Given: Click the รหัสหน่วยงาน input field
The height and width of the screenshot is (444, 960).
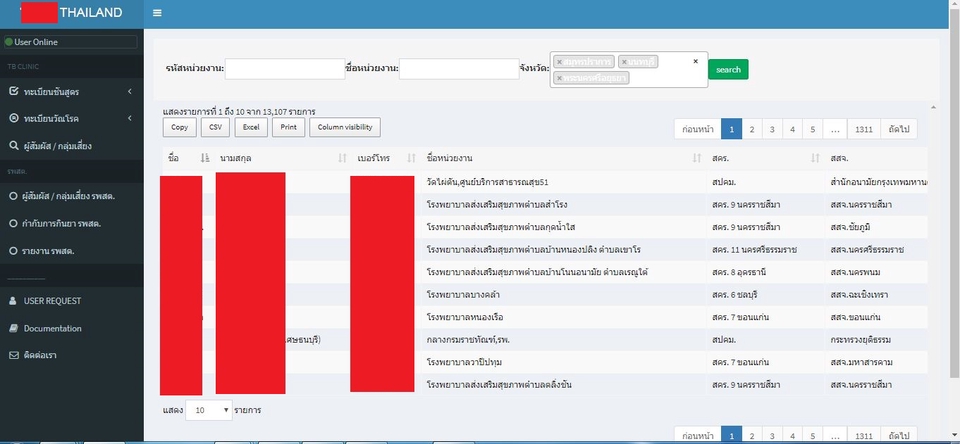Looking at the screenshot, I should [284, 69].
